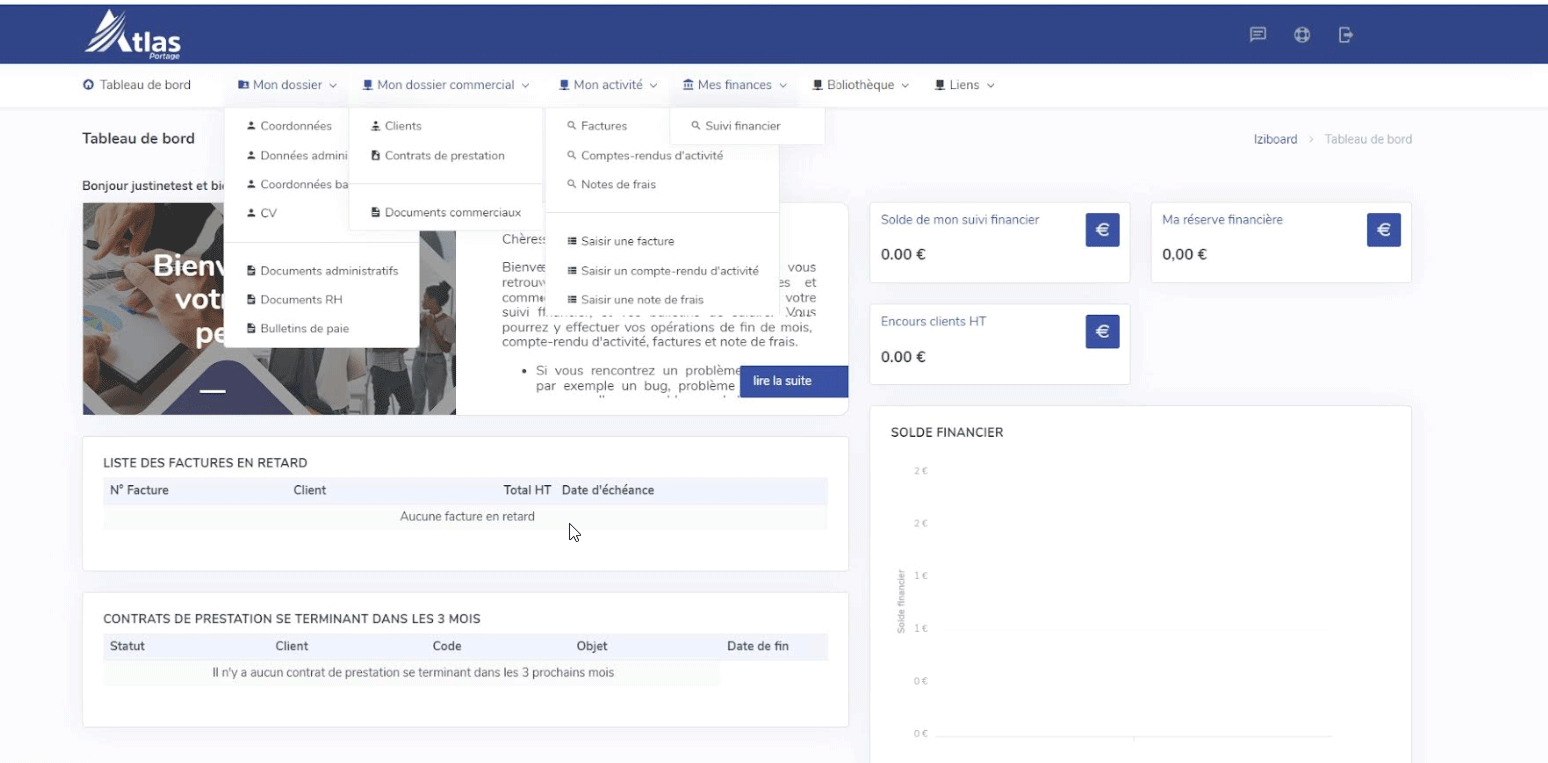Click the welcome banner image
The height and width of the screenshot is (763, 1548).
269,309
